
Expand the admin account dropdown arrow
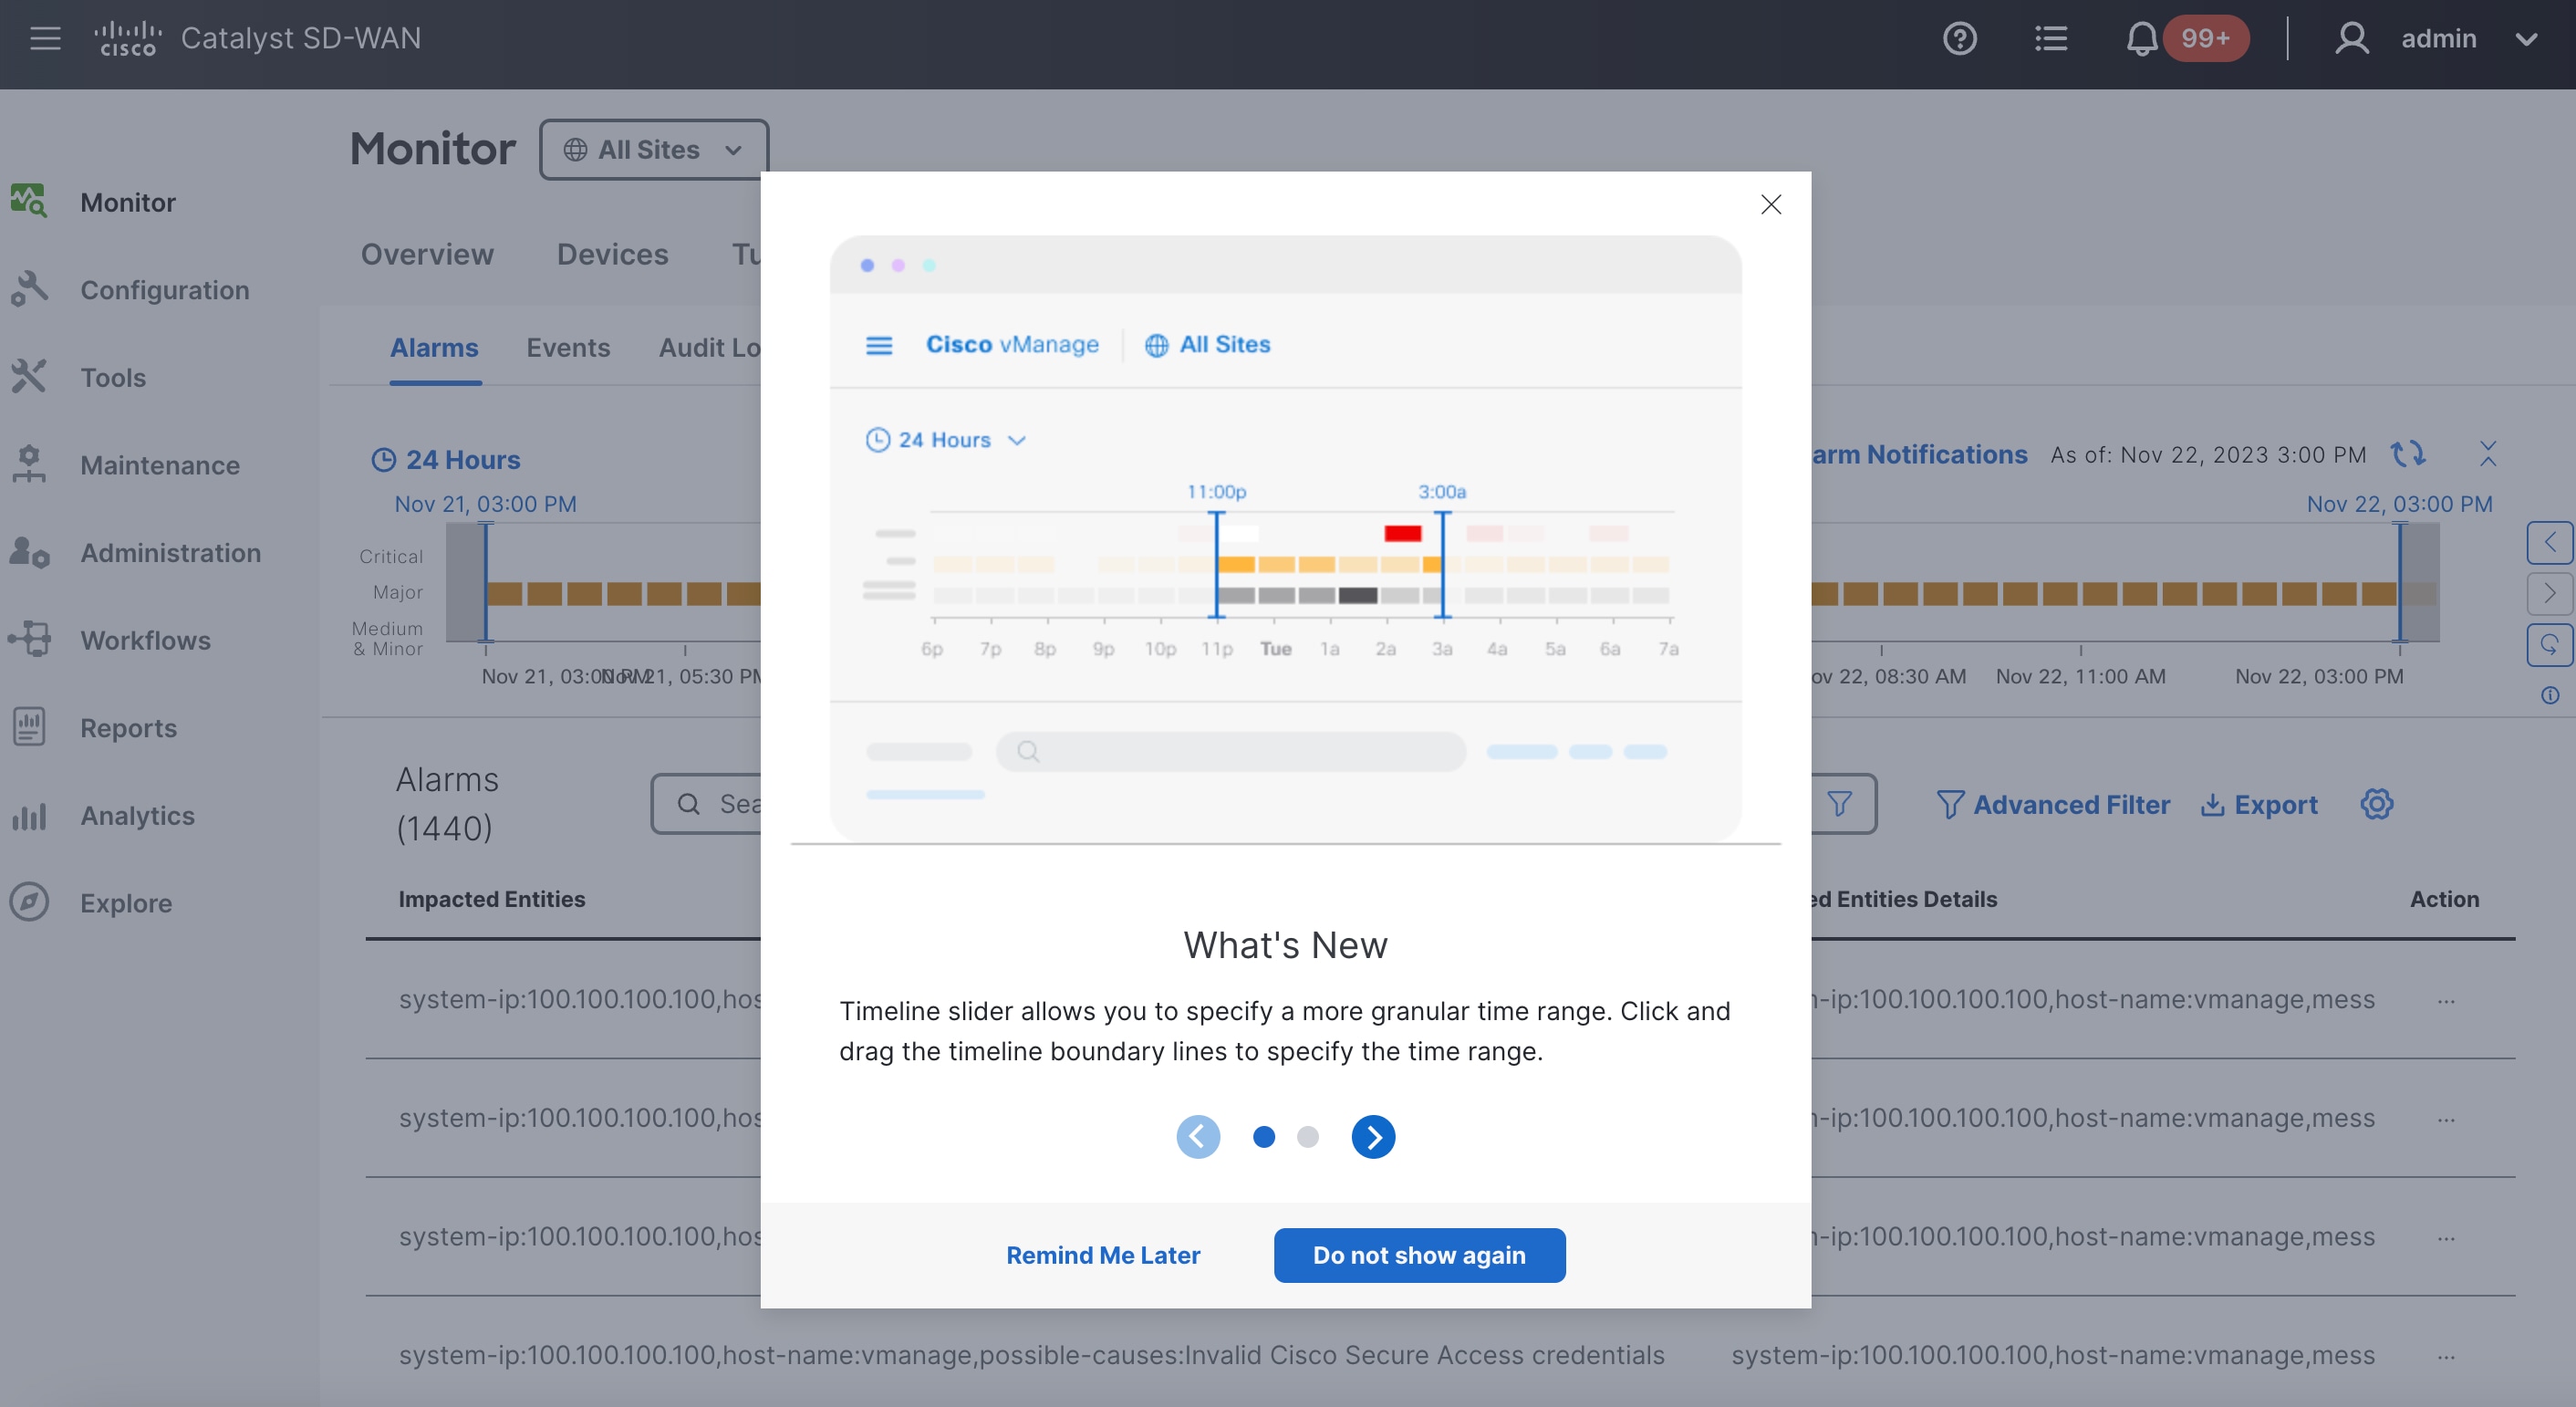(2526, 39)
